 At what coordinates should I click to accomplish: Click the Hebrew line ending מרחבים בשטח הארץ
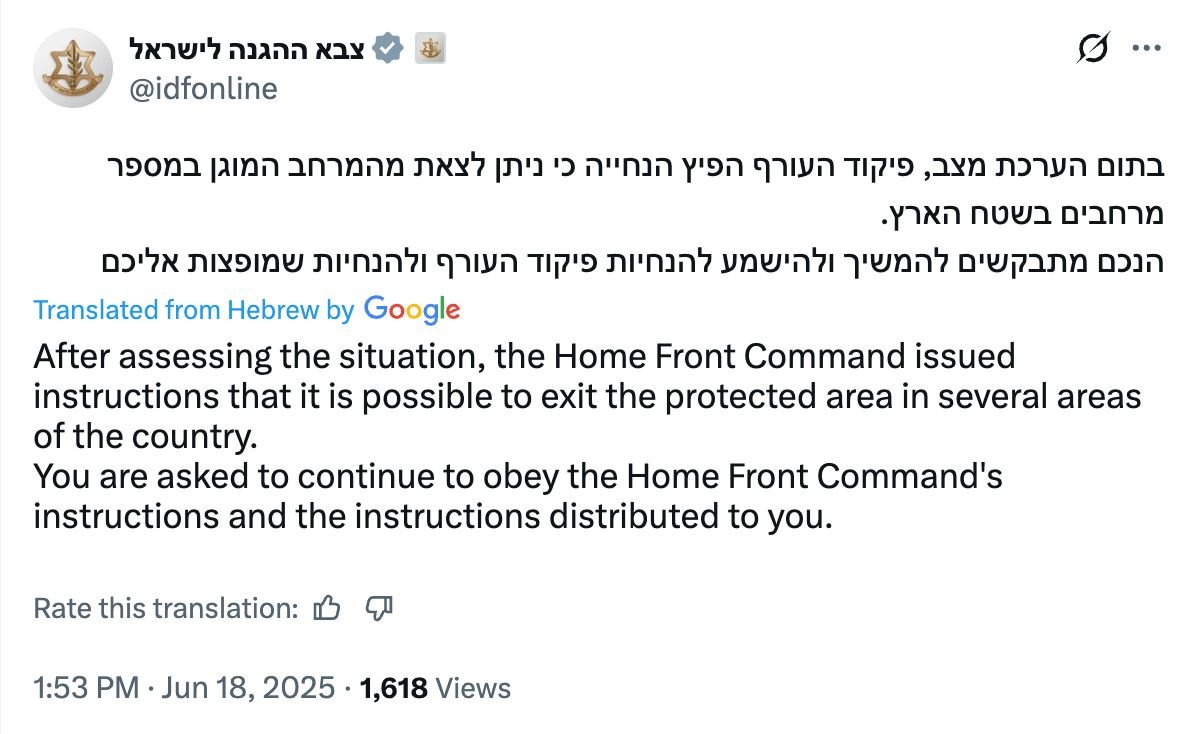(x=1022, y=214)
